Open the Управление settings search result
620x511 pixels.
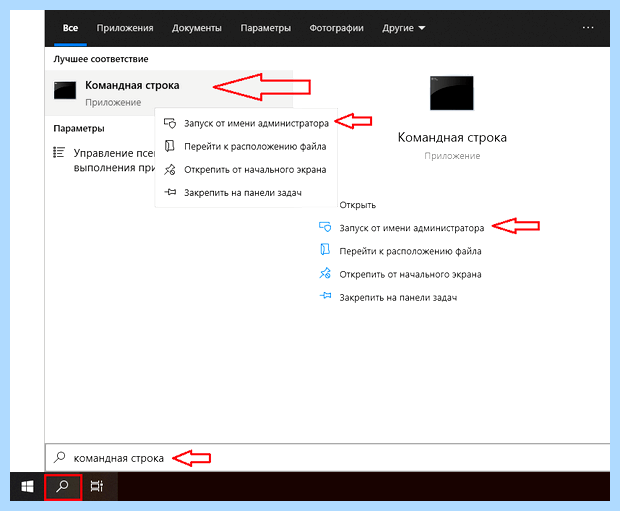[x=104, y=160]
